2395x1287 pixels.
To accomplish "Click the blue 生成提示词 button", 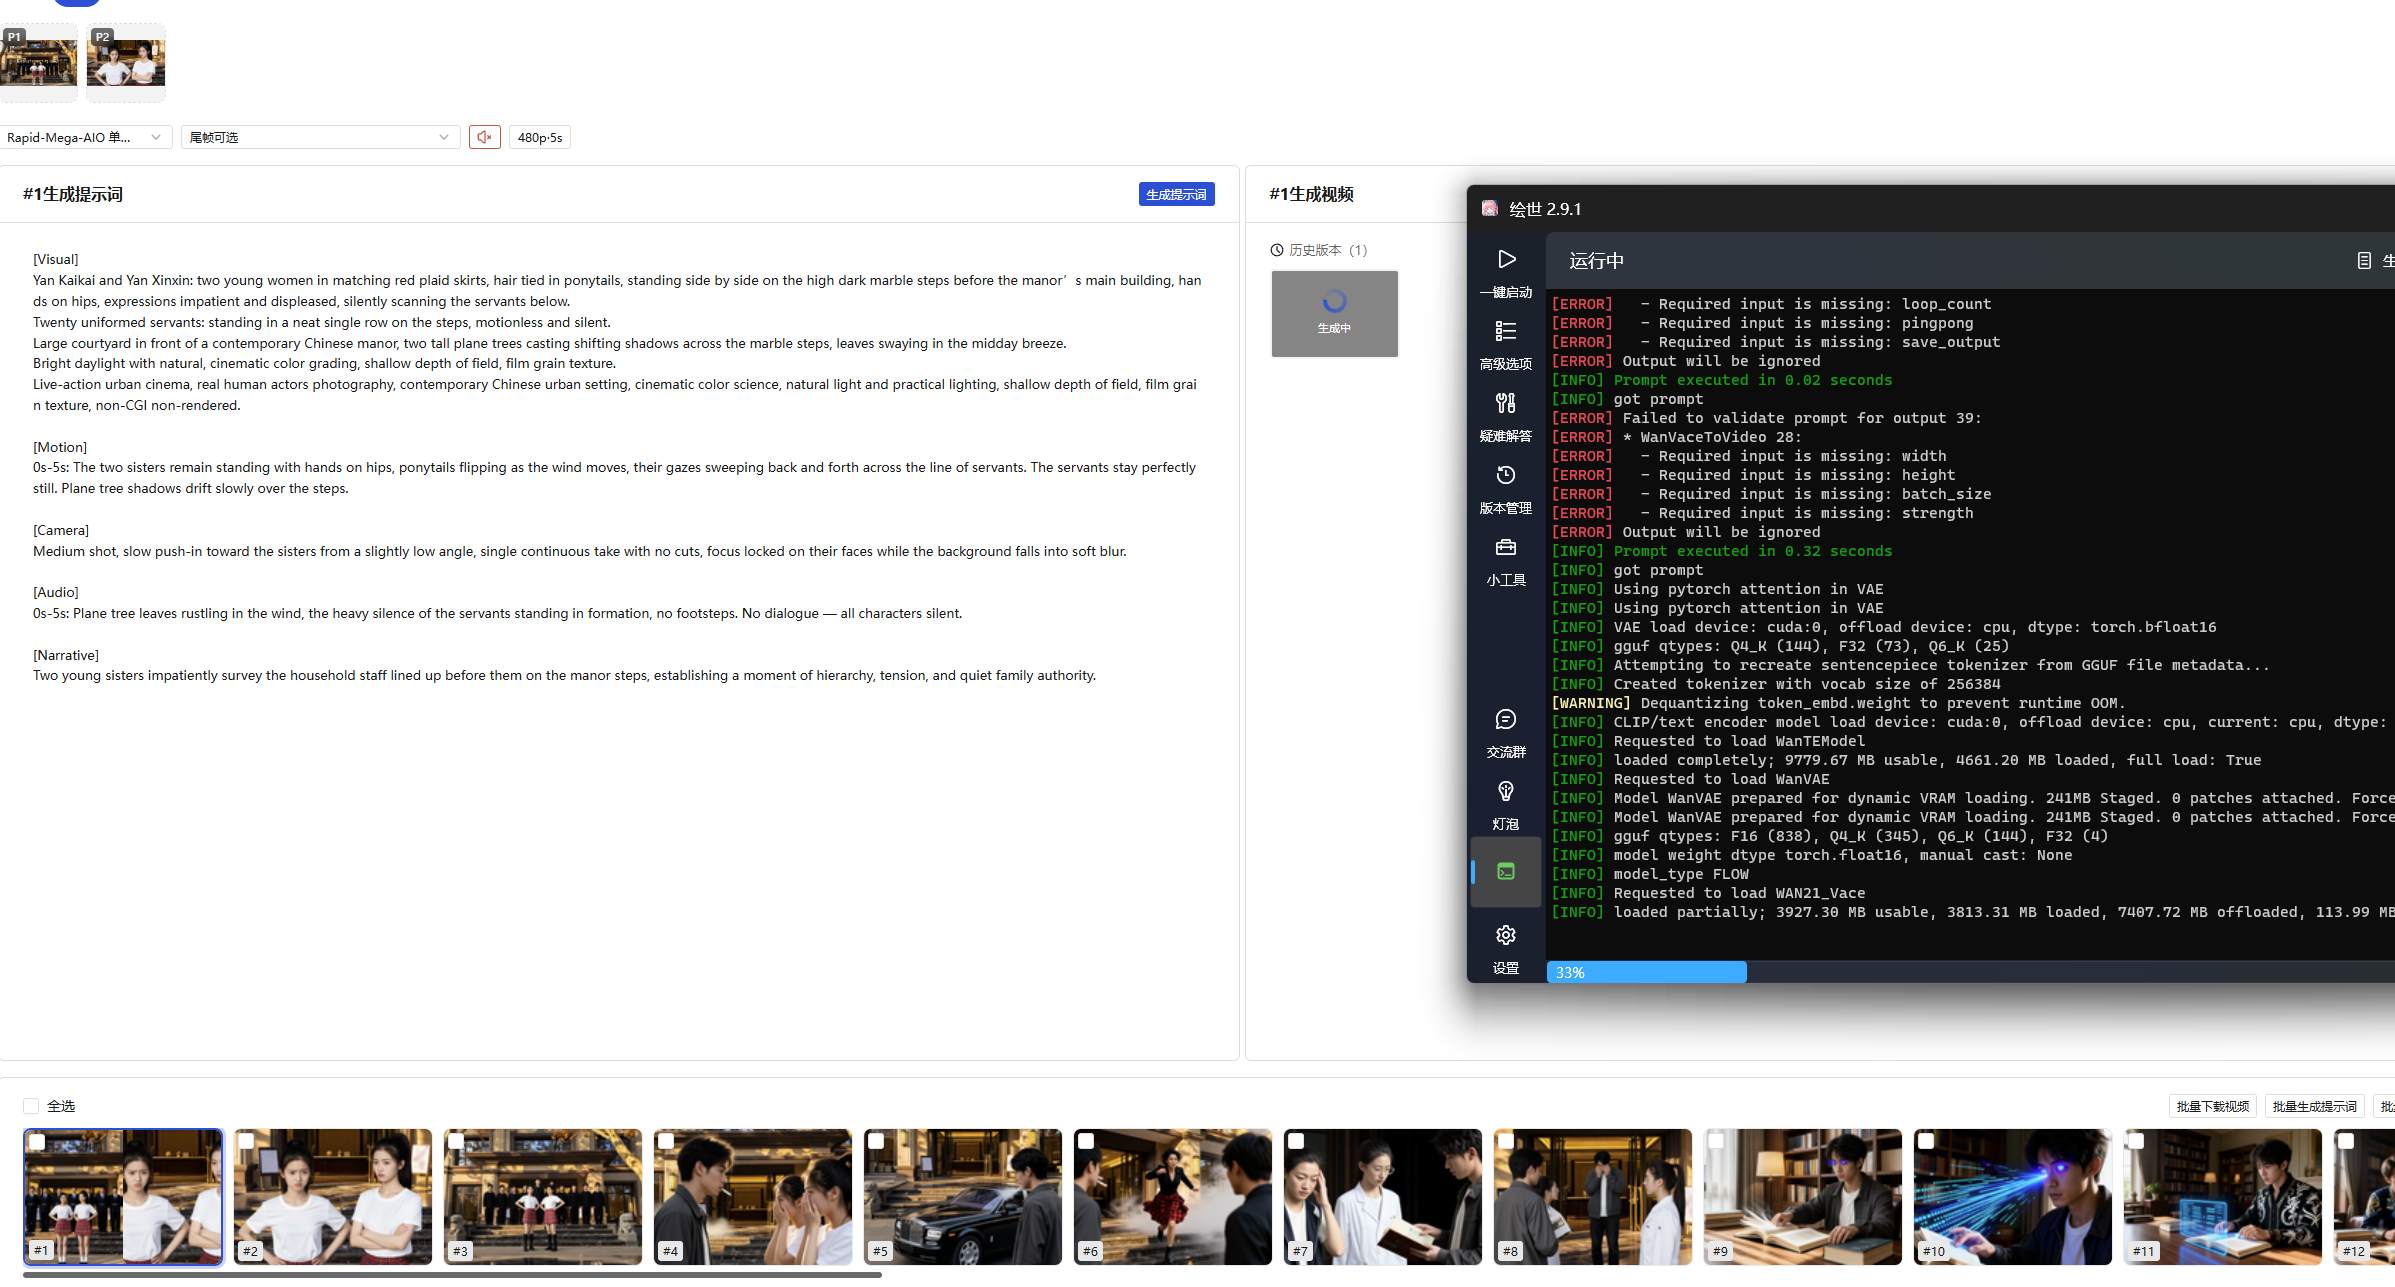I will click(x=1176, y=194).
